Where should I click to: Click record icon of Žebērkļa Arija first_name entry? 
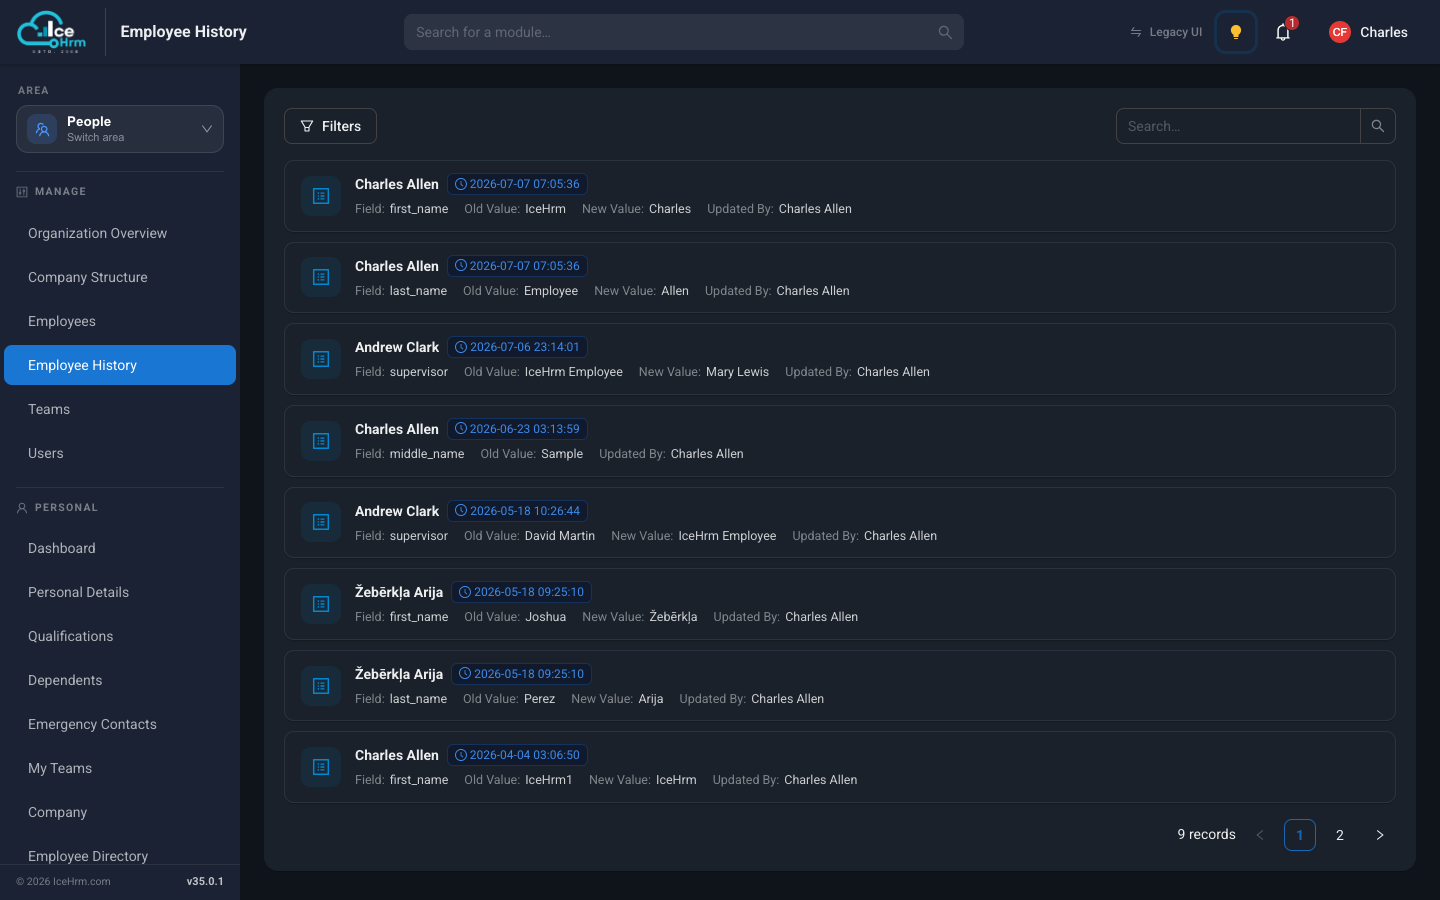[x=321, y=604]
